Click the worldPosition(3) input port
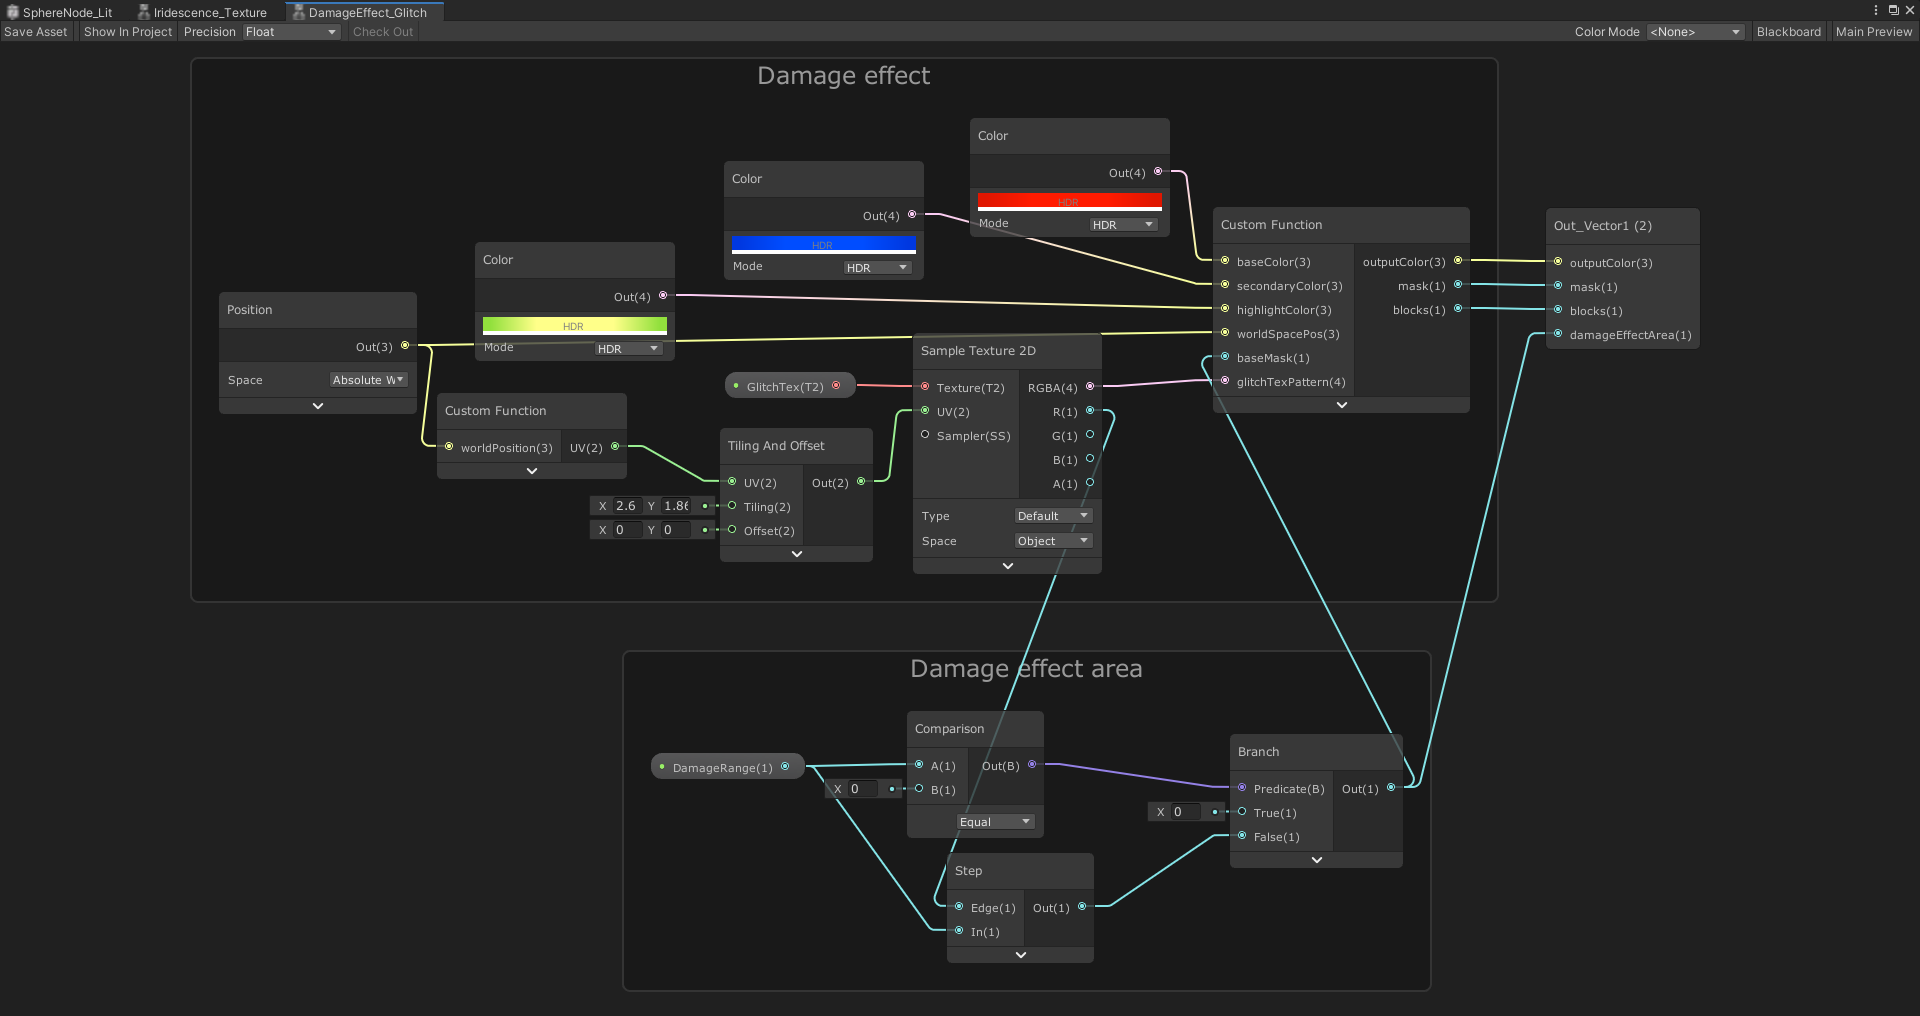Screen dimensions: 1920x1016 coord(449,447)
